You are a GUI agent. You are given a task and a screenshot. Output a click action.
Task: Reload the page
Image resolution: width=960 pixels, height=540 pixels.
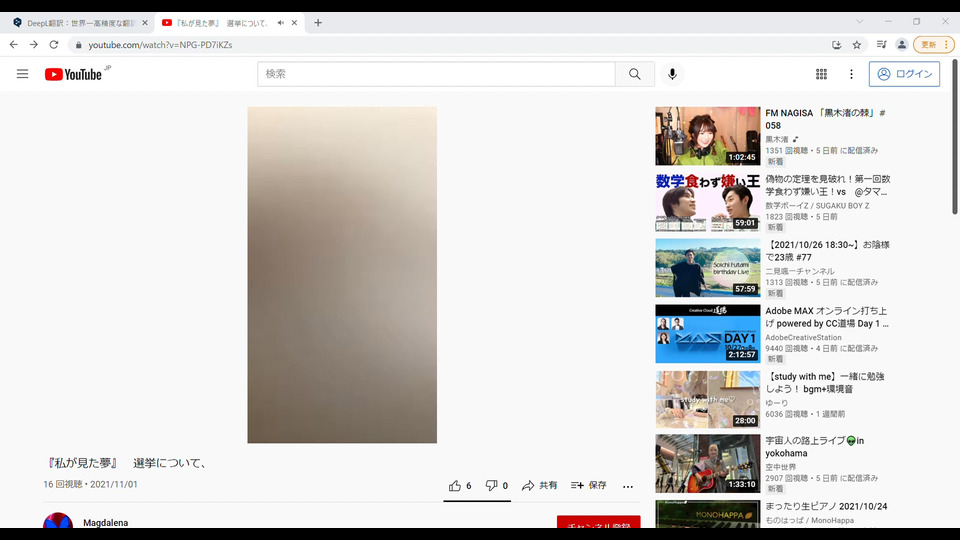(54, 45)
